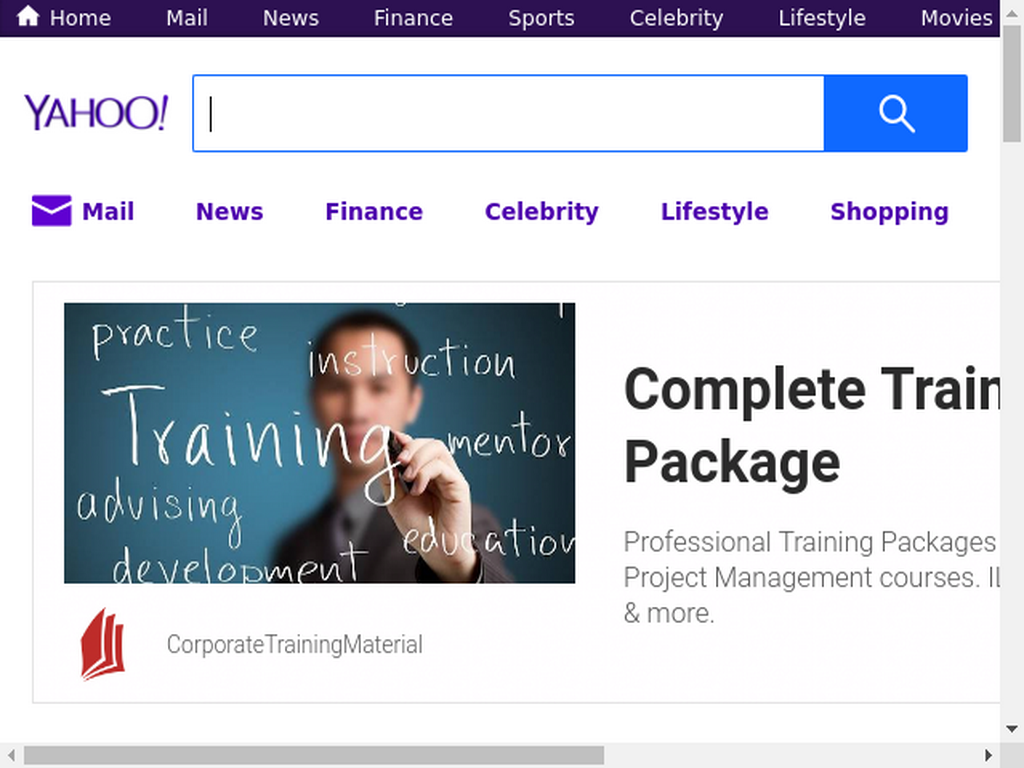Click the horizontal scrollbar left arrow
This screenshot has height=768, width=1024.
(x=11, y=755)
